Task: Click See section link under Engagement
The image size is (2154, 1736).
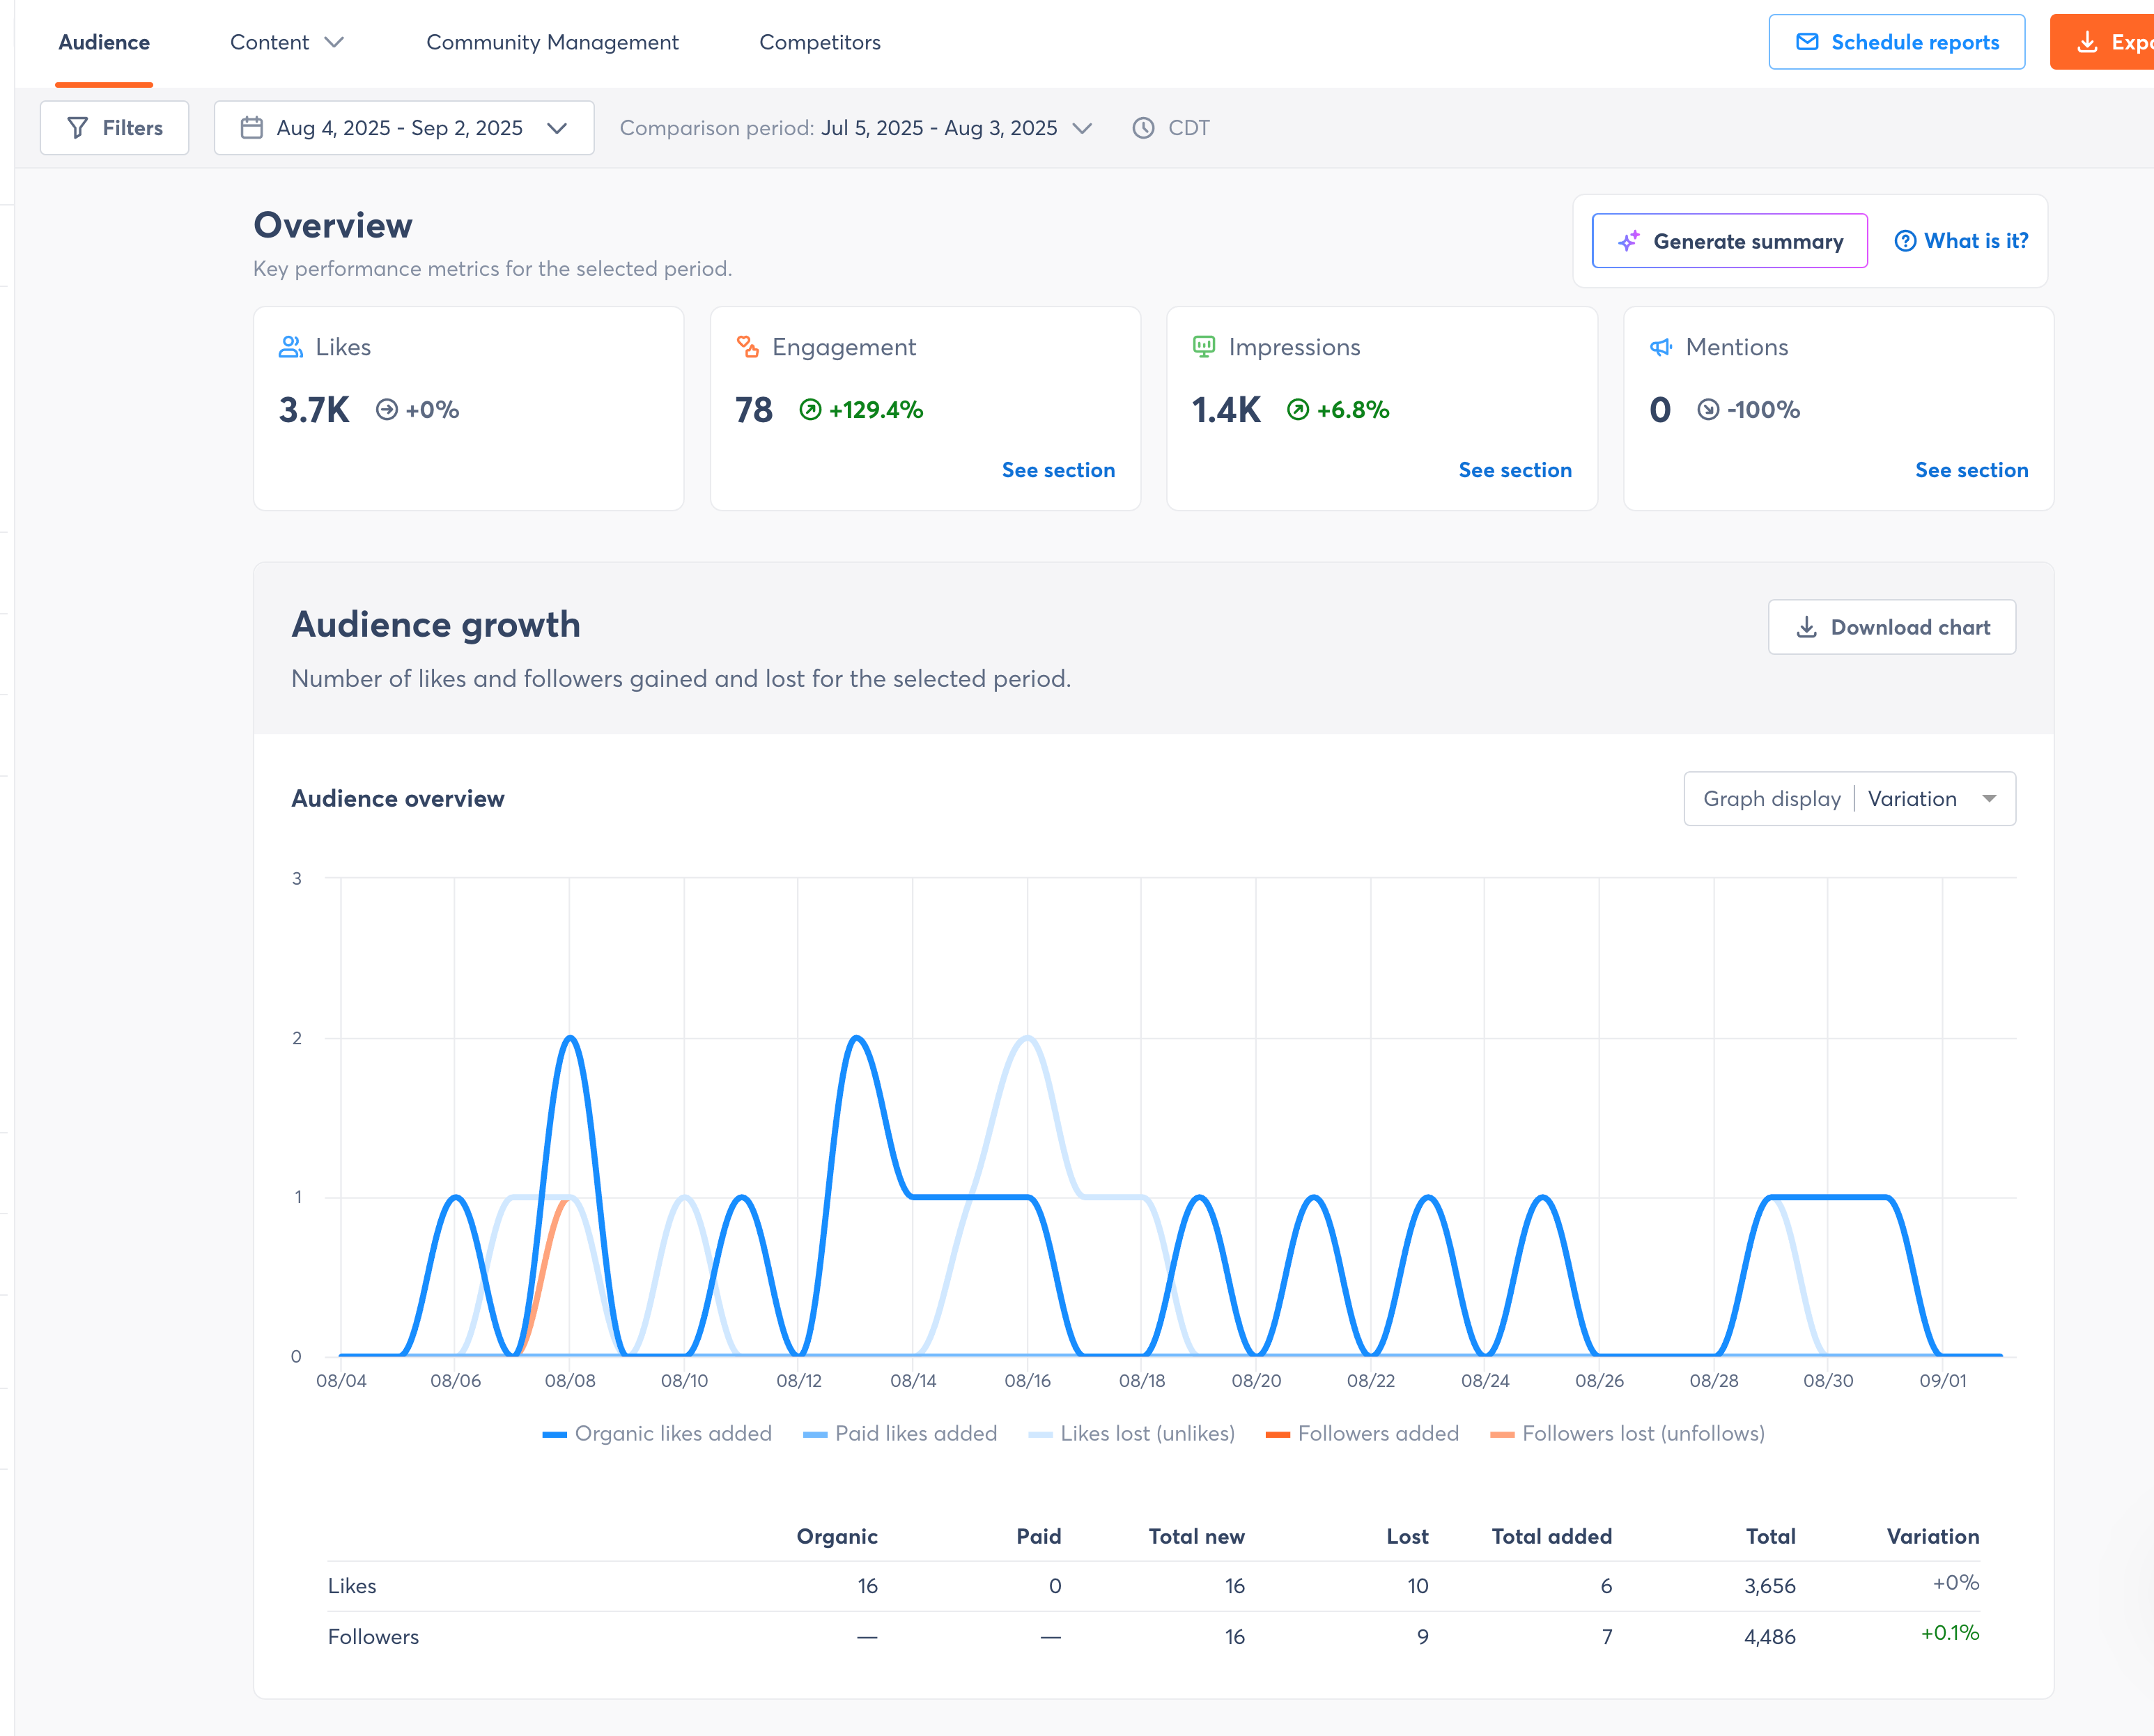Action: click(x=1057, y=470)
